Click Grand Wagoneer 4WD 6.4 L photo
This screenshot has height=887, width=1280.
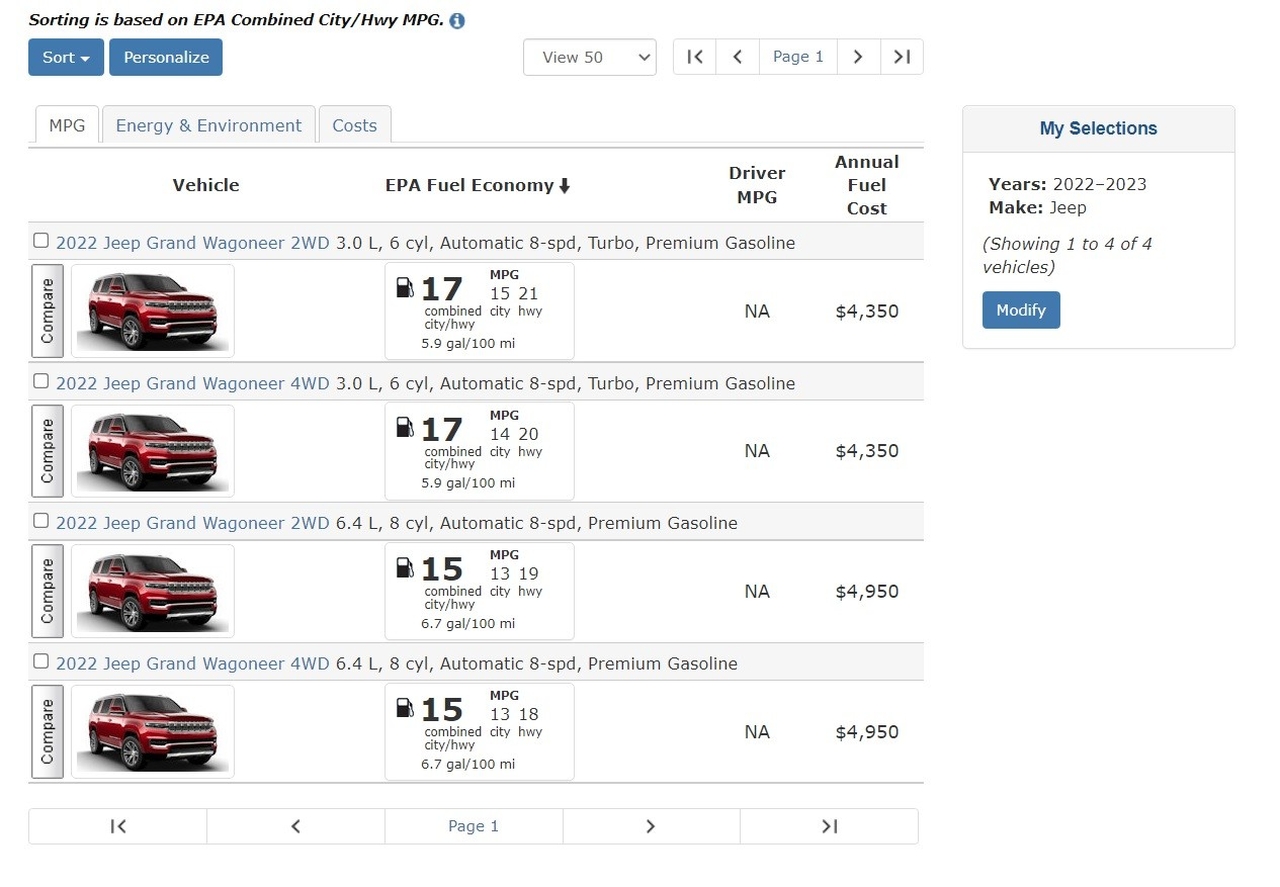click(x=152, y=732)
